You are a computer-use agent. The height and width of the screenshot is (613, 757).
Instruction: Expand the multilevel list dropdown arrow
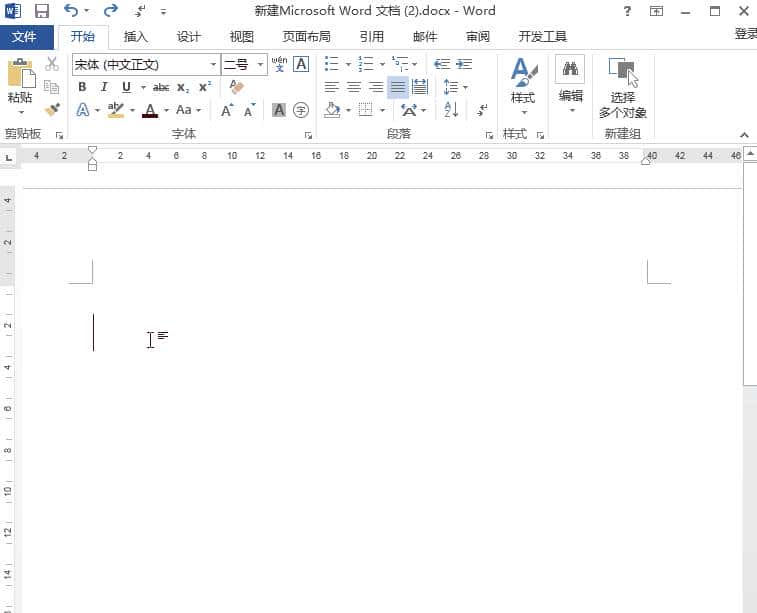coord(415,64)
